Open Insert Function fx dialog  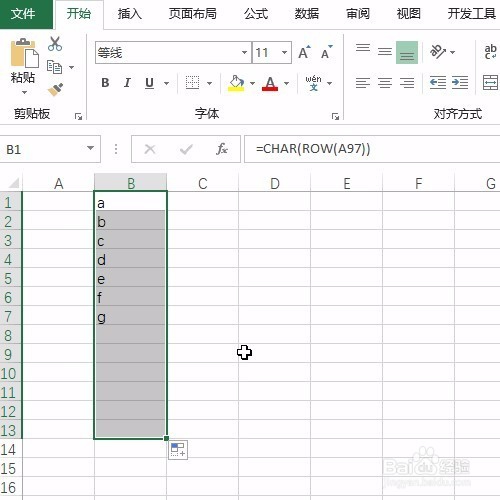222,149
